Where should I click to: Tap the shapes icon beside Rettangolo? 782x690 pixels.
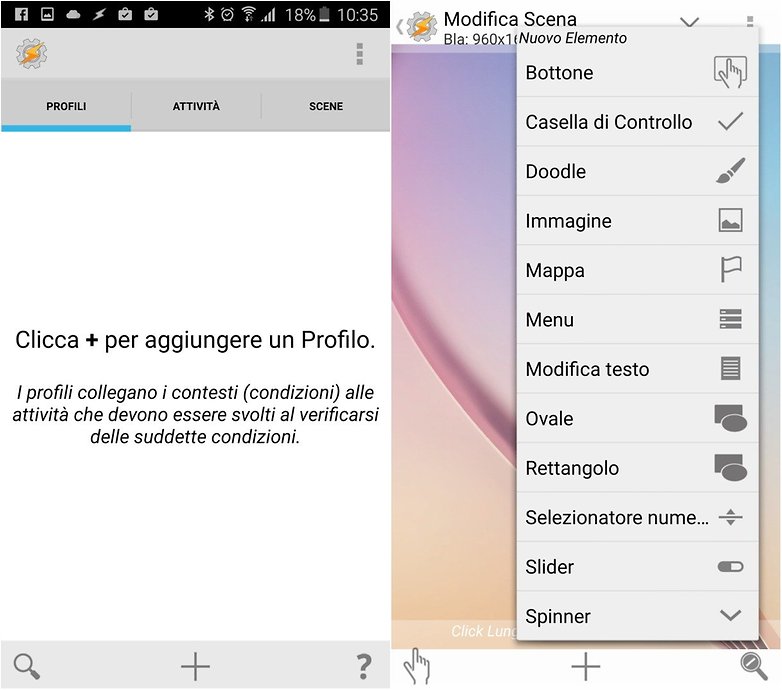point(731,467)
